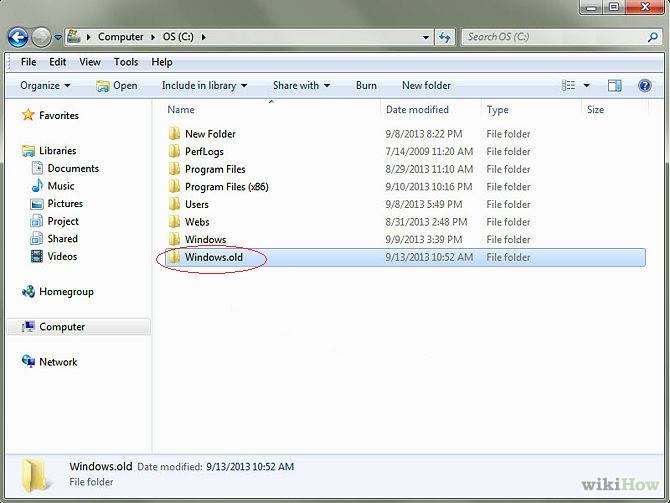Open the view options dropdown arrow

coord(586,85)
